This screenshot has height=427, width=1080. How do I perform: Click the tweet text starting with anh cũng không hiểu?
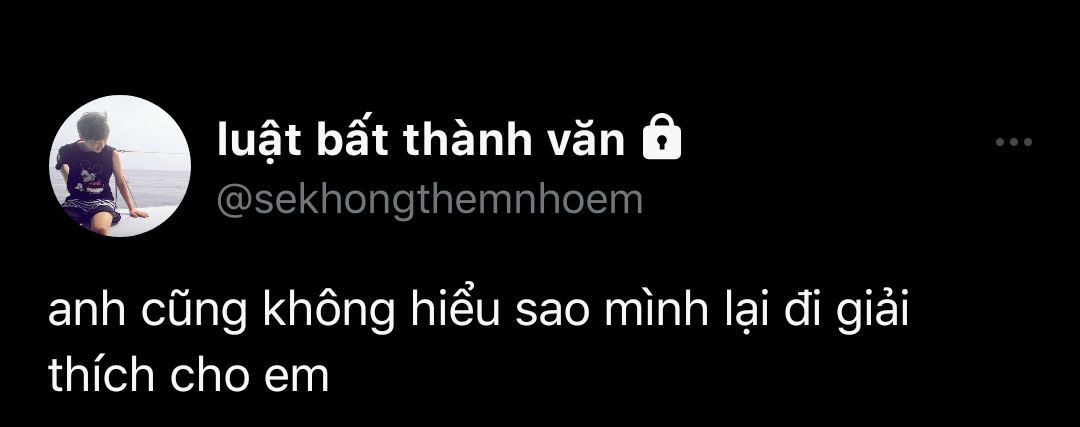coord(480,344)
